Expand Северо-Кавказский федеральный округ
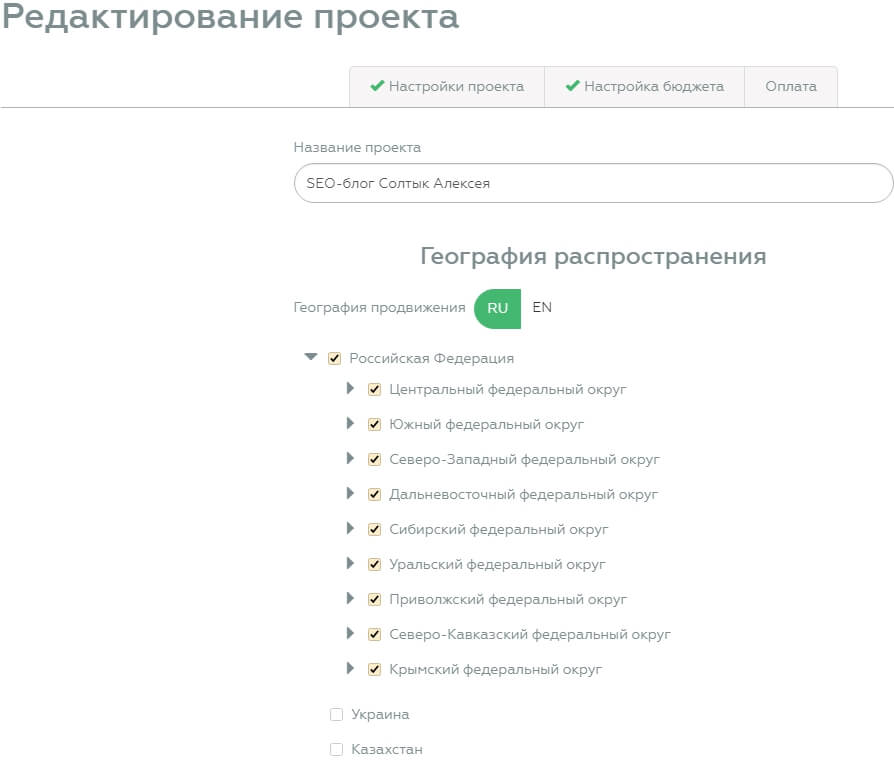This screenshot has height=765, width=894. click(x=350, y=633)
